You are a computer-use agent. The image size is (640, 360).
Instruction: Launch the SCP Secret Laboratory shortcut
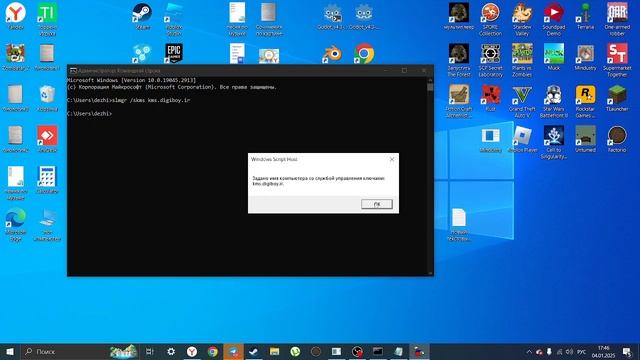tap(490, 60)
